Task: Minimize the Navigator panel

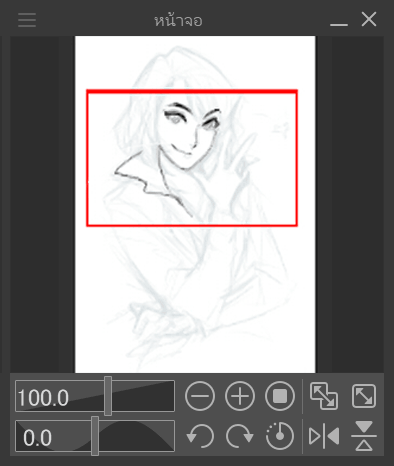Action: point(339,24)
